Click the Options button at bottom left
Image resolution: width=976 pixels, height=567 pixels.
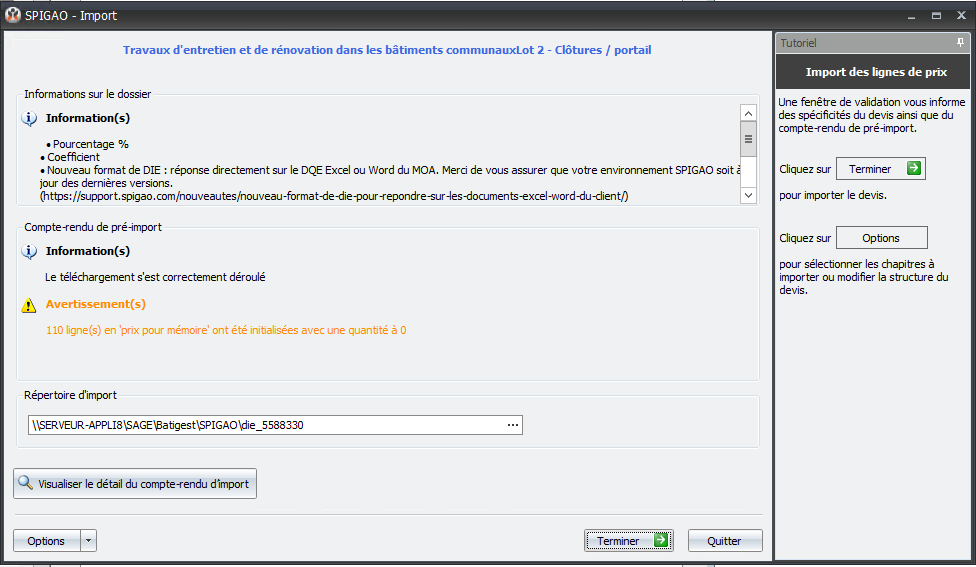(47, 541)
